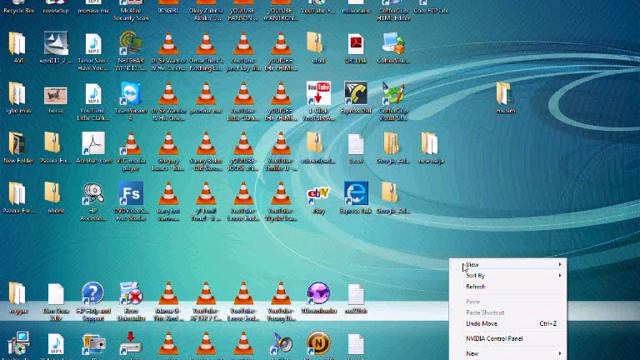Click the greyed Paste menu item
Image resolution: width=640 pixels, height=360 pixels.
[508, 302]
